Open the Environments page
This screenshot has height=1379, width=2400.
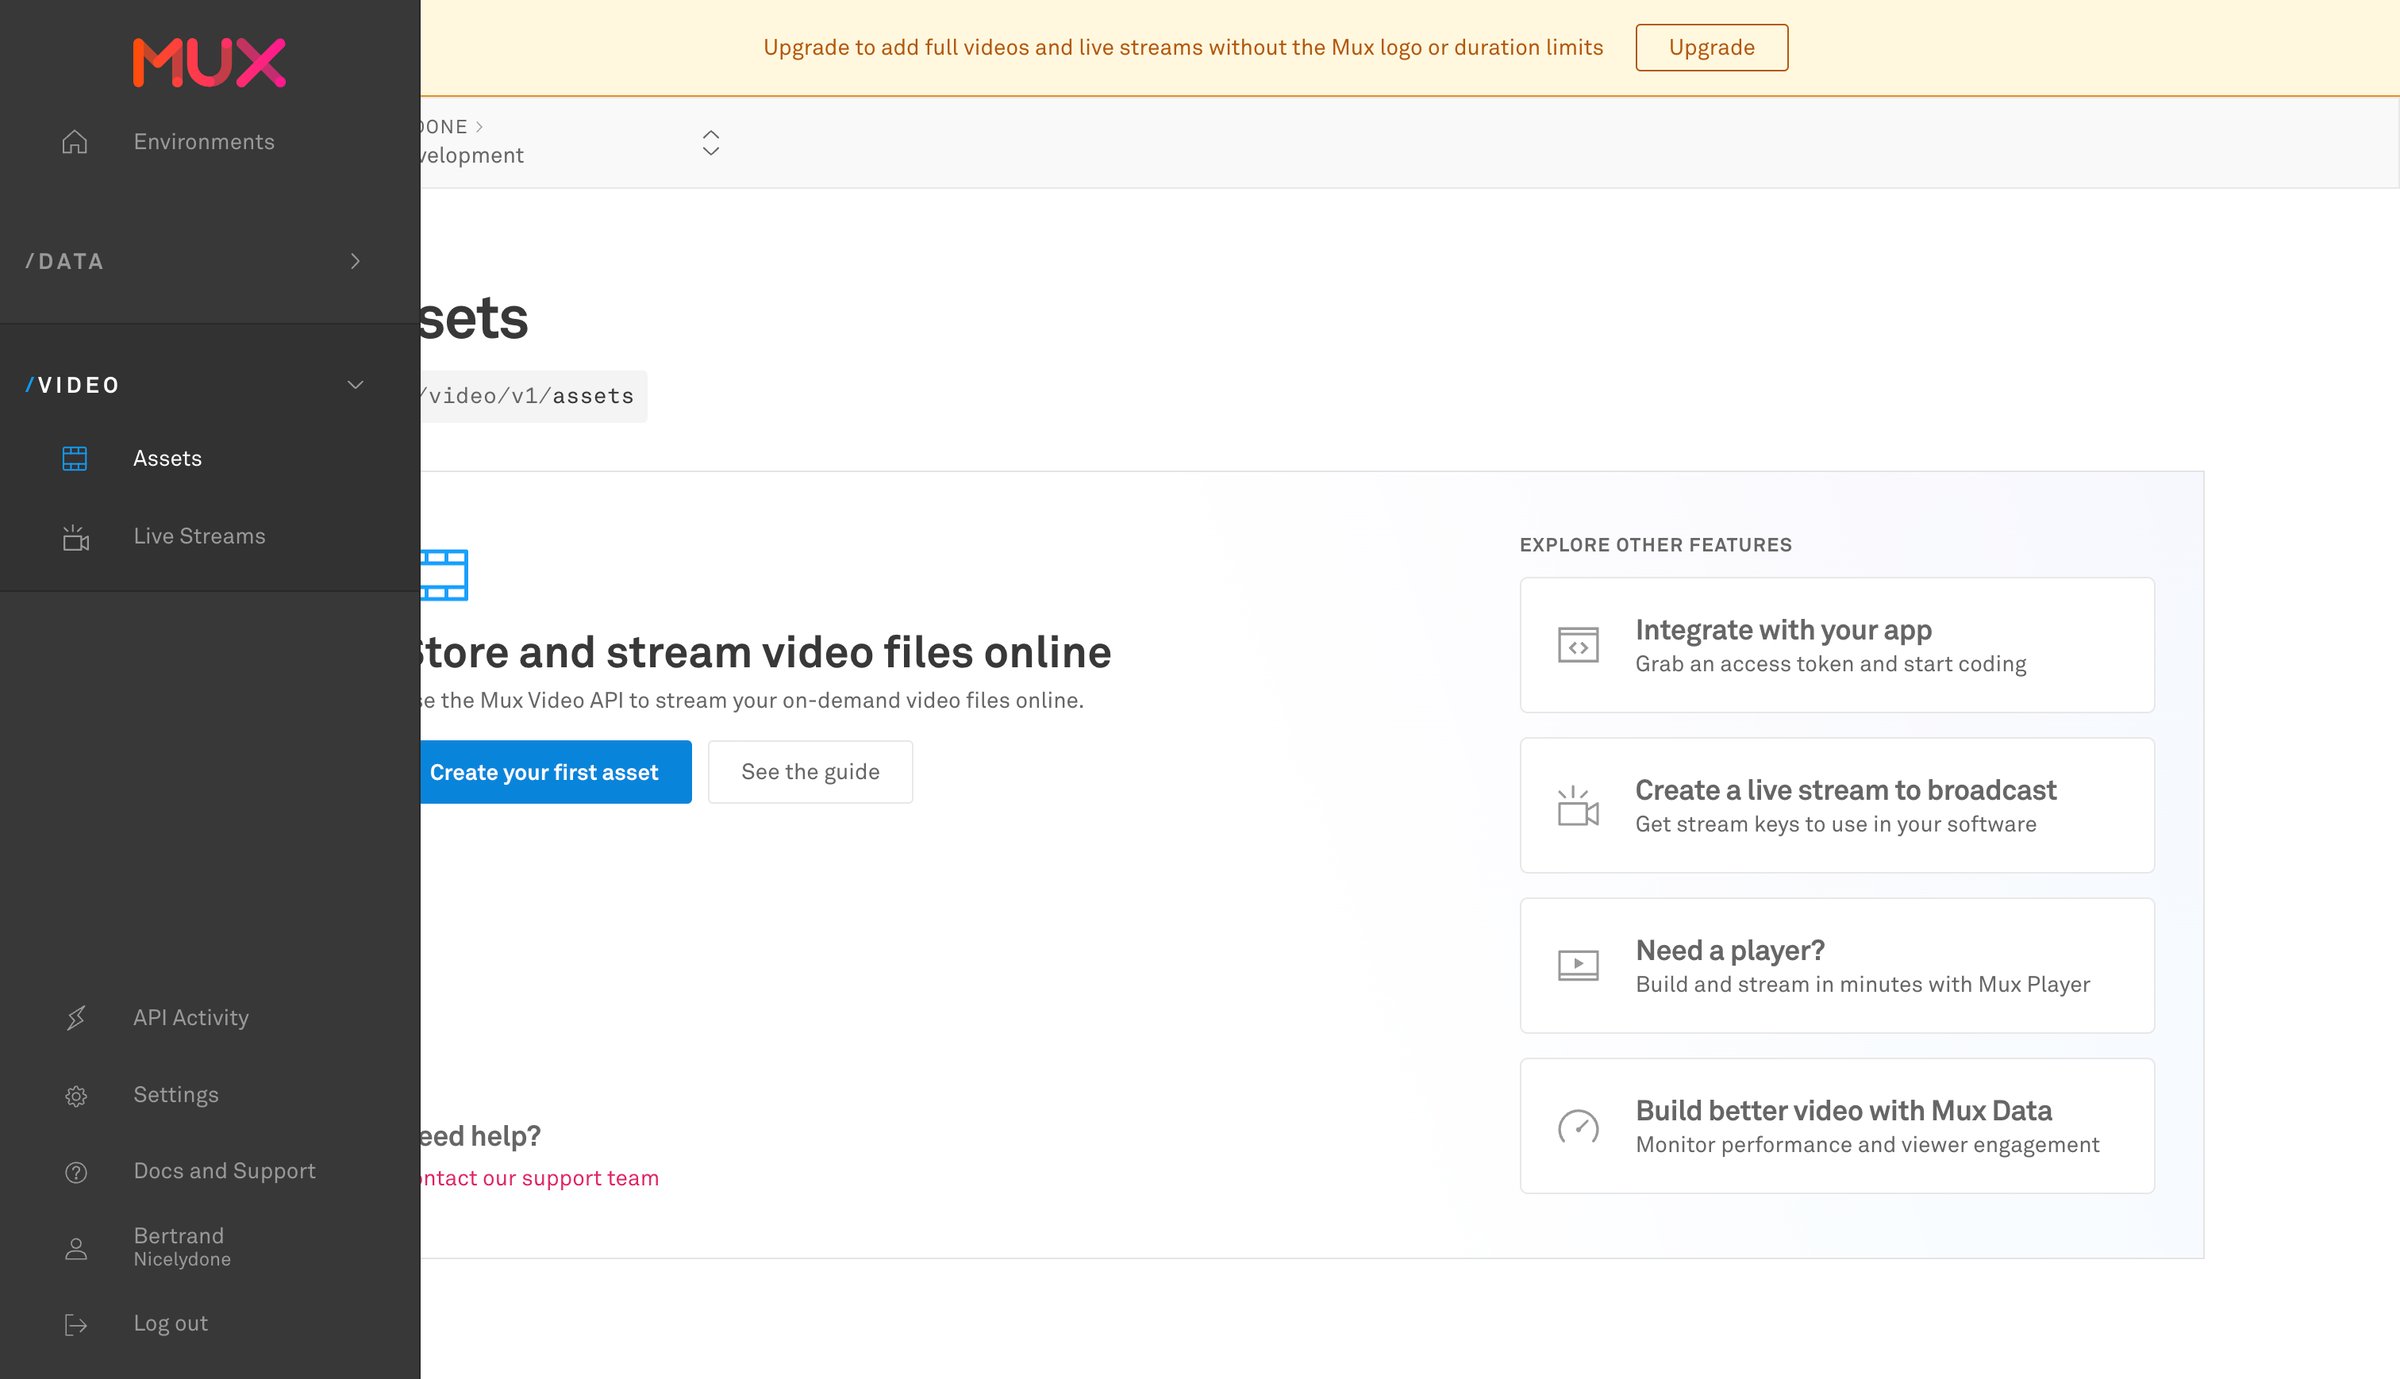[x=204, y=142]
